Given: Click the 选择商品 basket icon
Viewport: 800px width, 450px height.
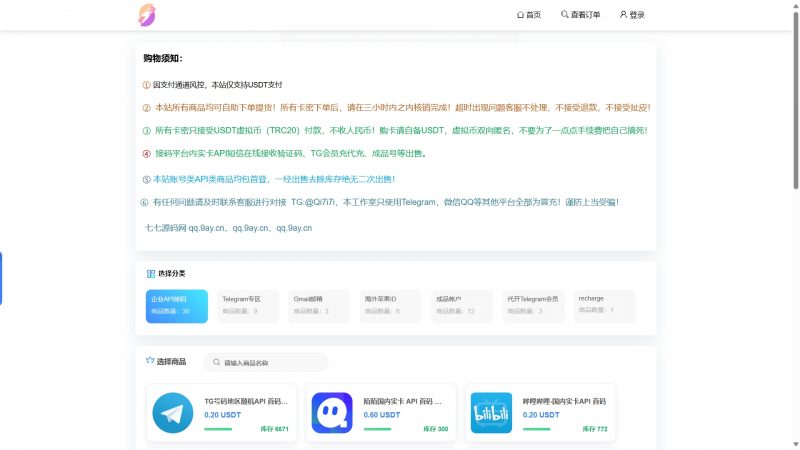Looking at the screenshot, I should coord(149,361).
